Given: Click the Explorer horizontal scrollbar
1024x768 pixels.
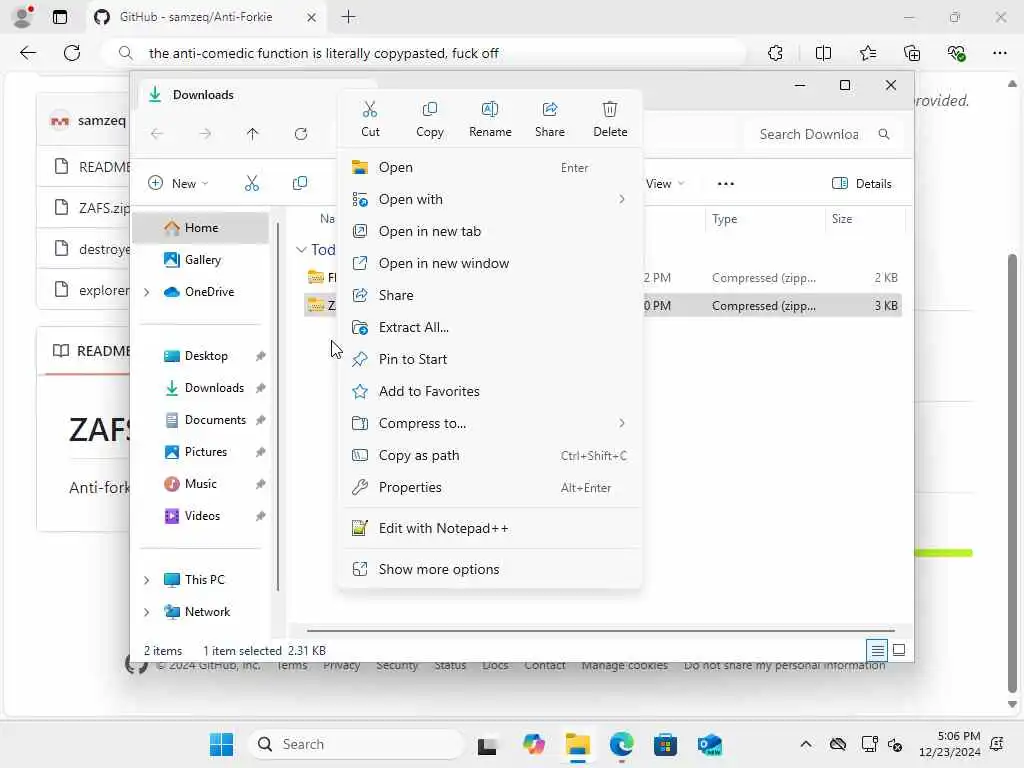Looking at the screenshot, I should [600, 631].
